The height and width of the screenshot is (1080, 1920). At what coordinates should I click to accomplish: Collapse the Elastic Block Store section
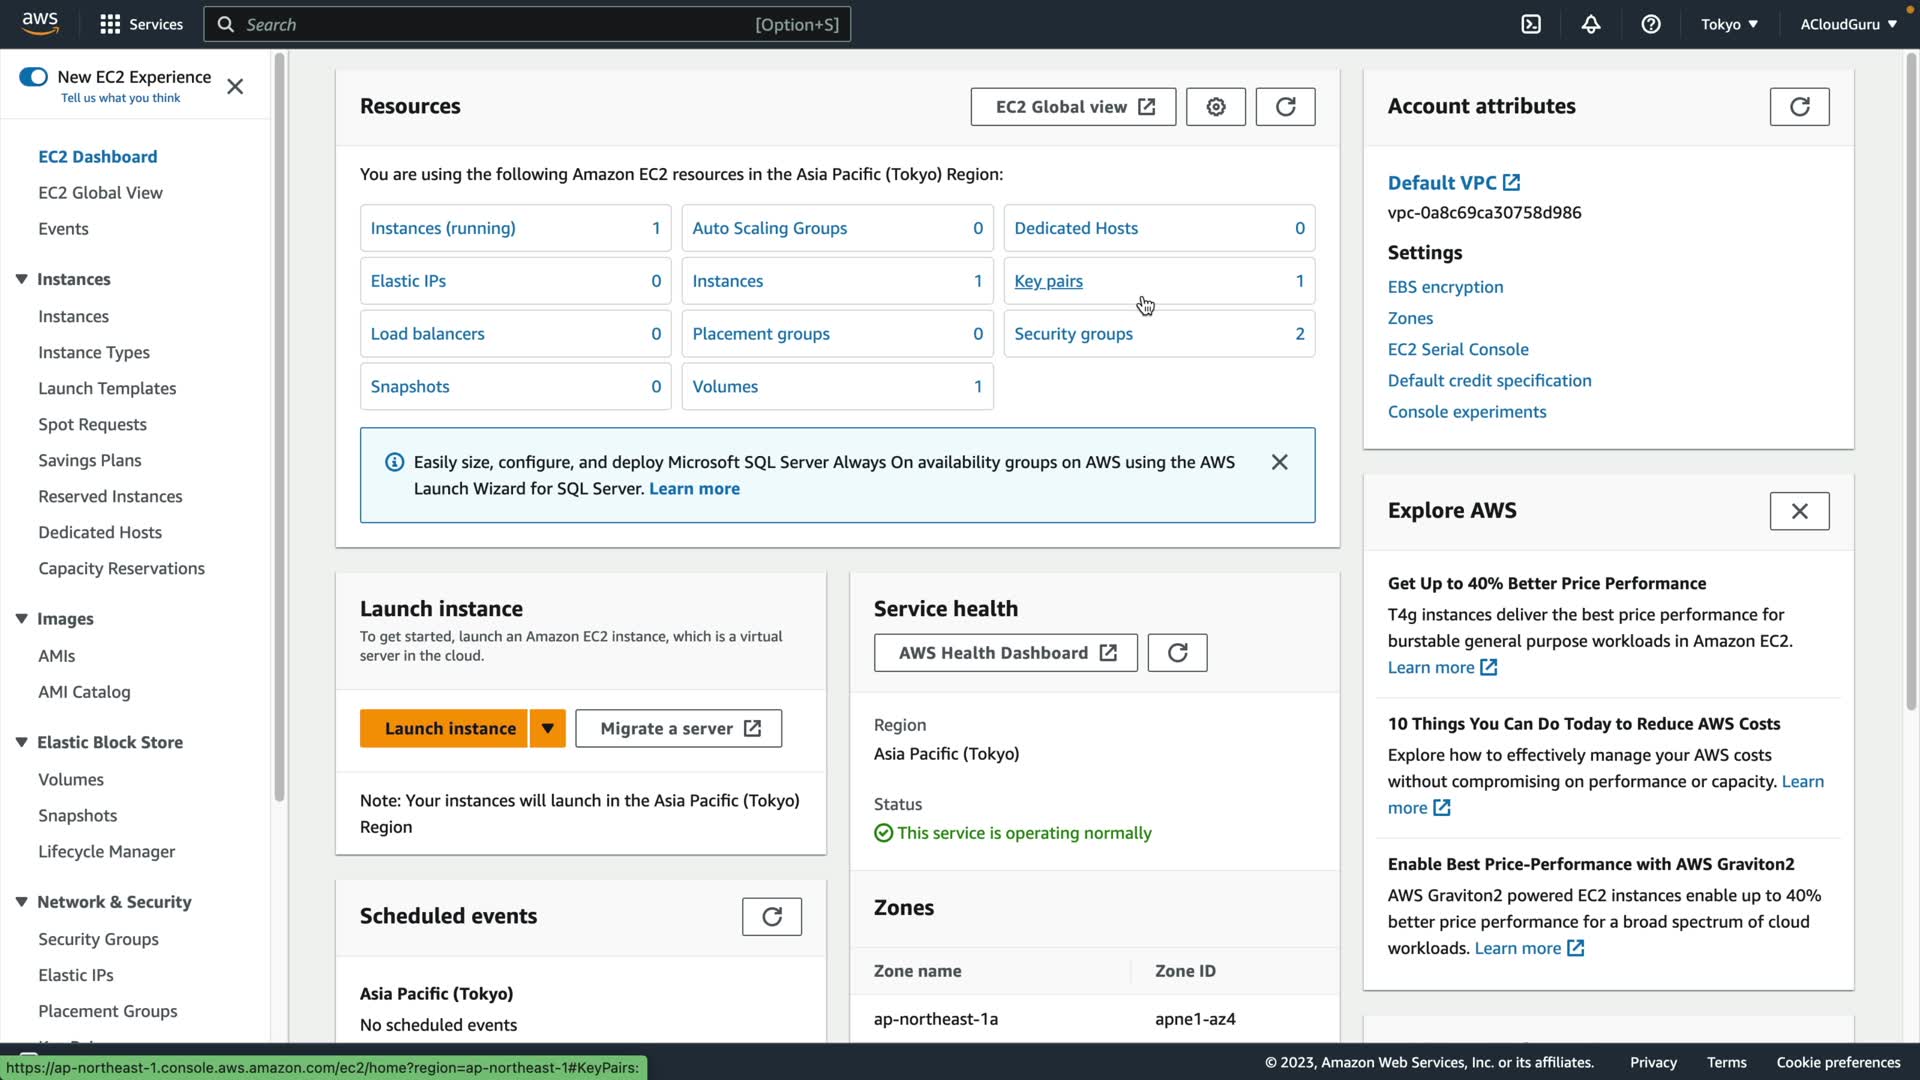click(x=21, y=742)
